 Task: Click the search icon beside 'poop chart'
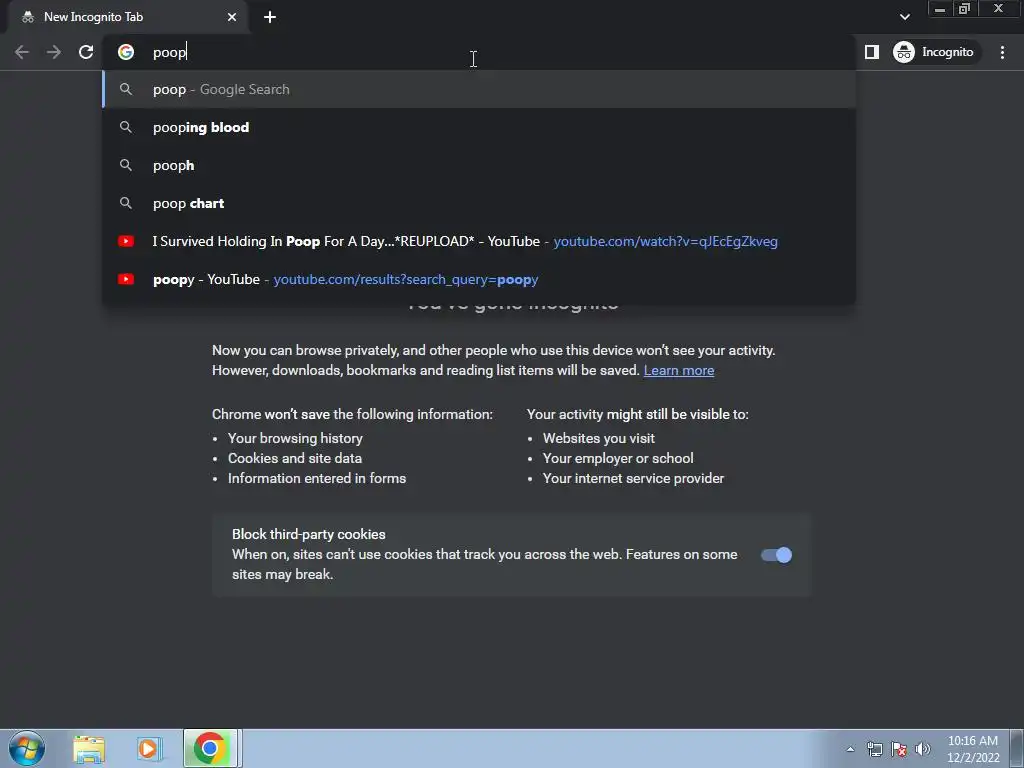(126, 203)
